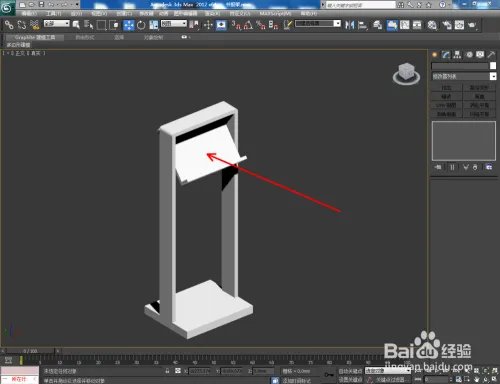Open the Help menu after MAXScript

309,13
